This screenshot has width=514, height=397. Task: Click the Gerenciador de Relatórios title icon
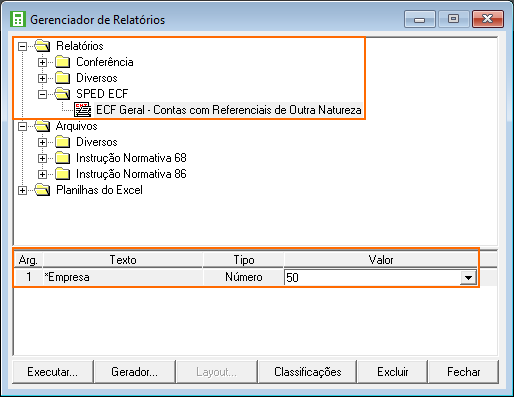(x=18, y=19)
